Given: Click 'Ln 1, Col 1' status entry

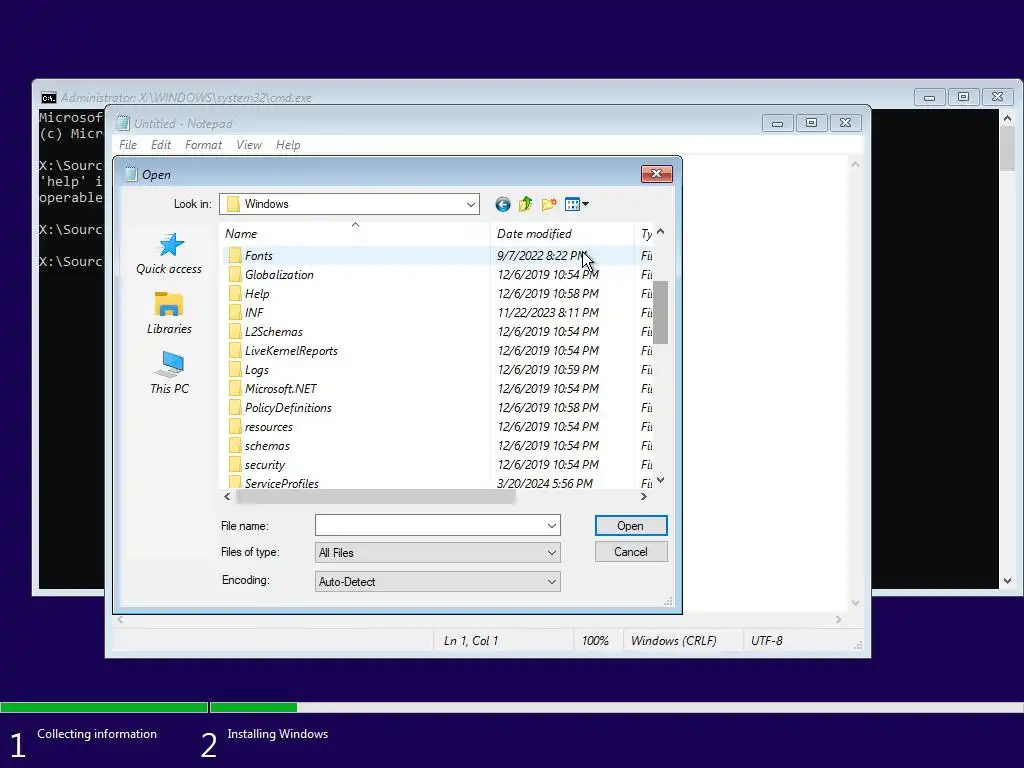Looking at the screenshot, I should (471, 641).
